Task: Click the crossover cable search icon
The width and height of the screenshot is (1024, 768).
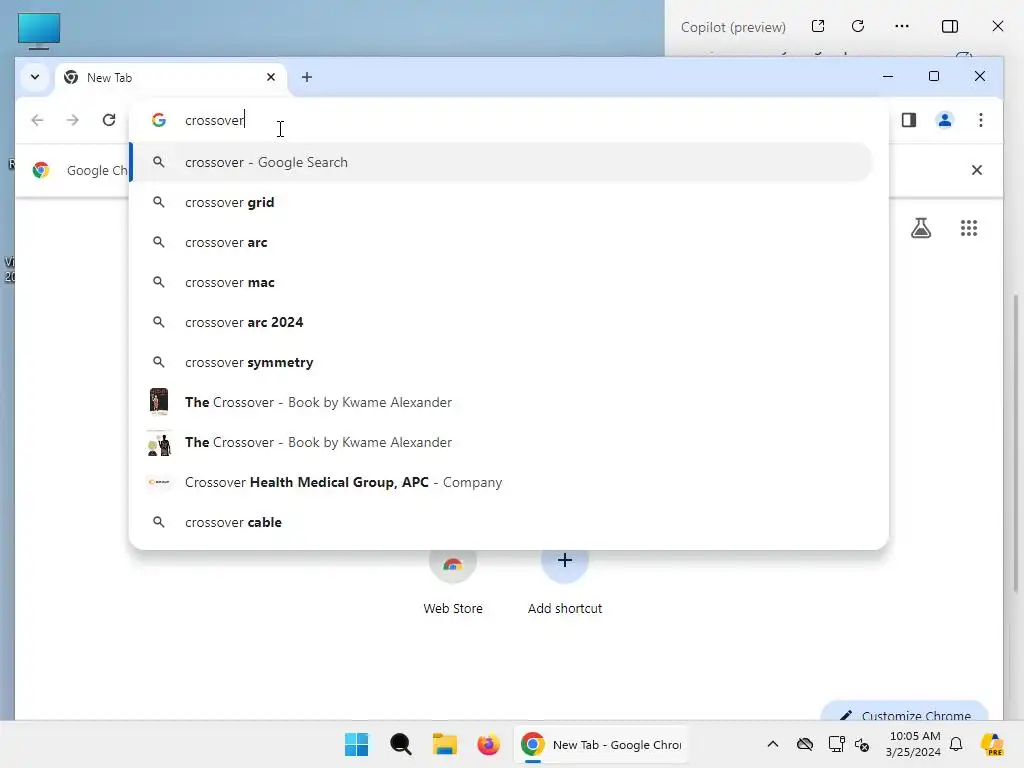Action: [x=159, y=522]
